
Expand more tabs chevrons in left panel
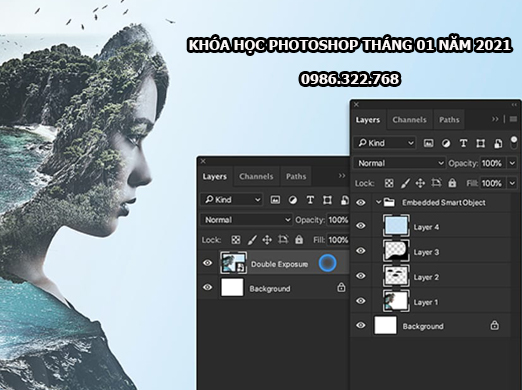point(342,176)
